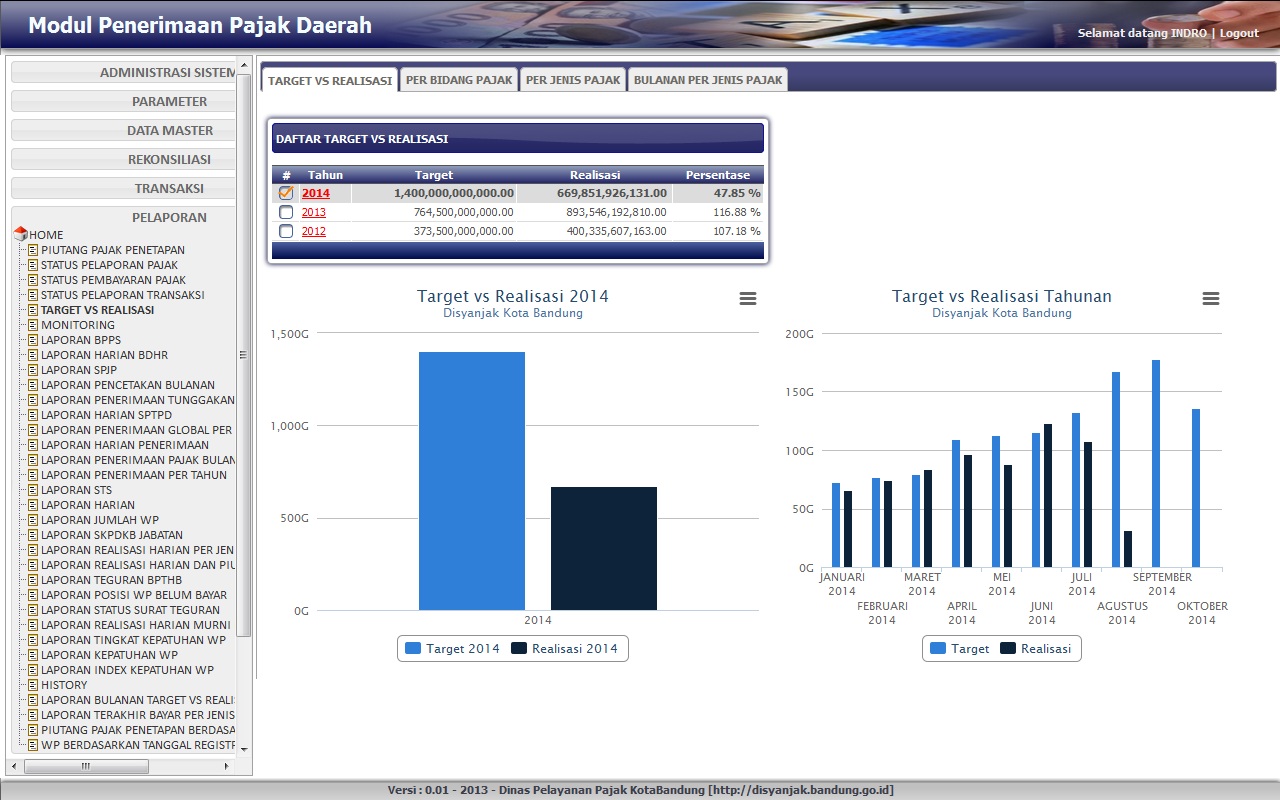The image size is (1280, 800).
Task: Click sidebar horizontal scrollbar right arrow
Action: 227,767
